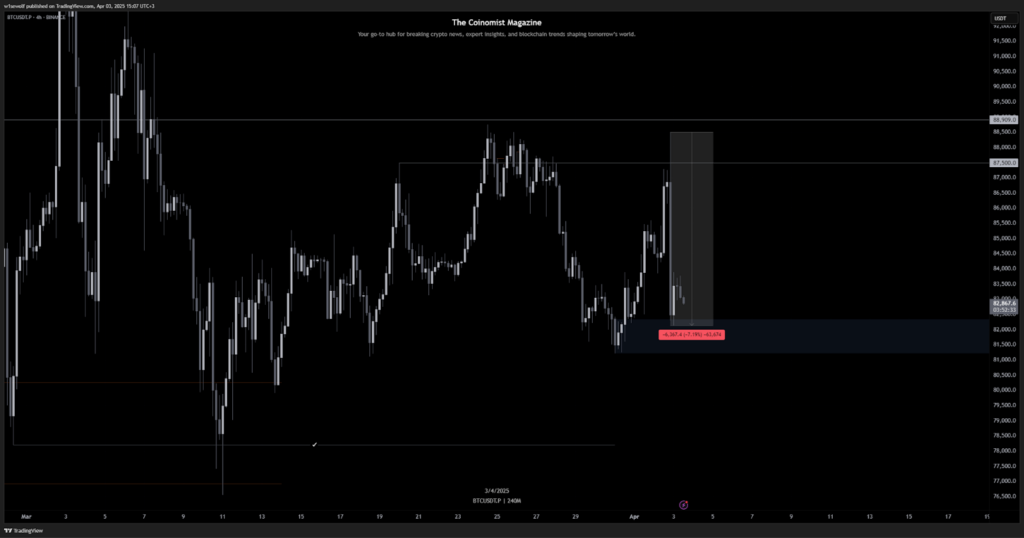Click the 85,000.0 price scale label

(1004, 238)
